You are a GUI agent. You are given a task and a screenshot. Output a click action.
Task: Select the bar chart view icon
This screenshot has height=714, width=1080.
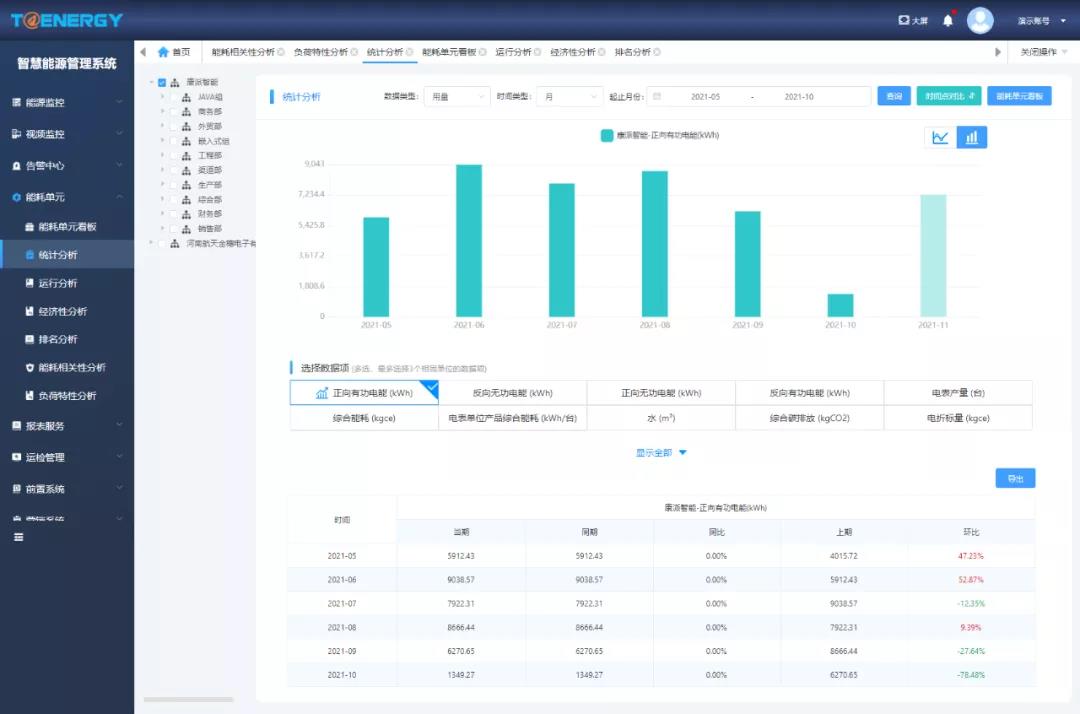coord(972,137)
